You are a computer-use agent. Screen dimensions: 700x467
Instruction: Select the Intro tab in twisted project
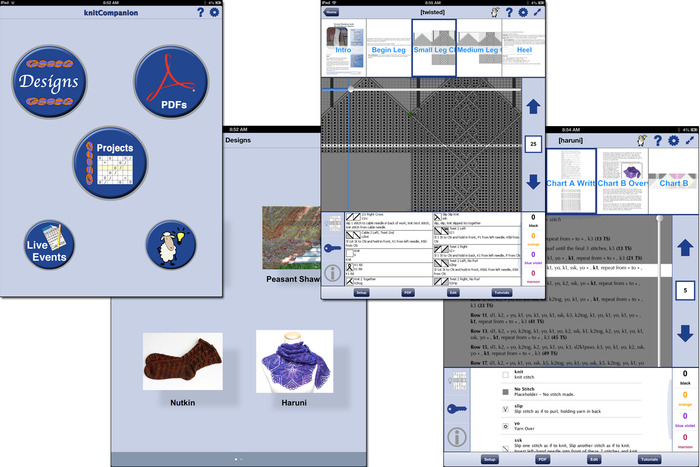[x=344, y=48]
